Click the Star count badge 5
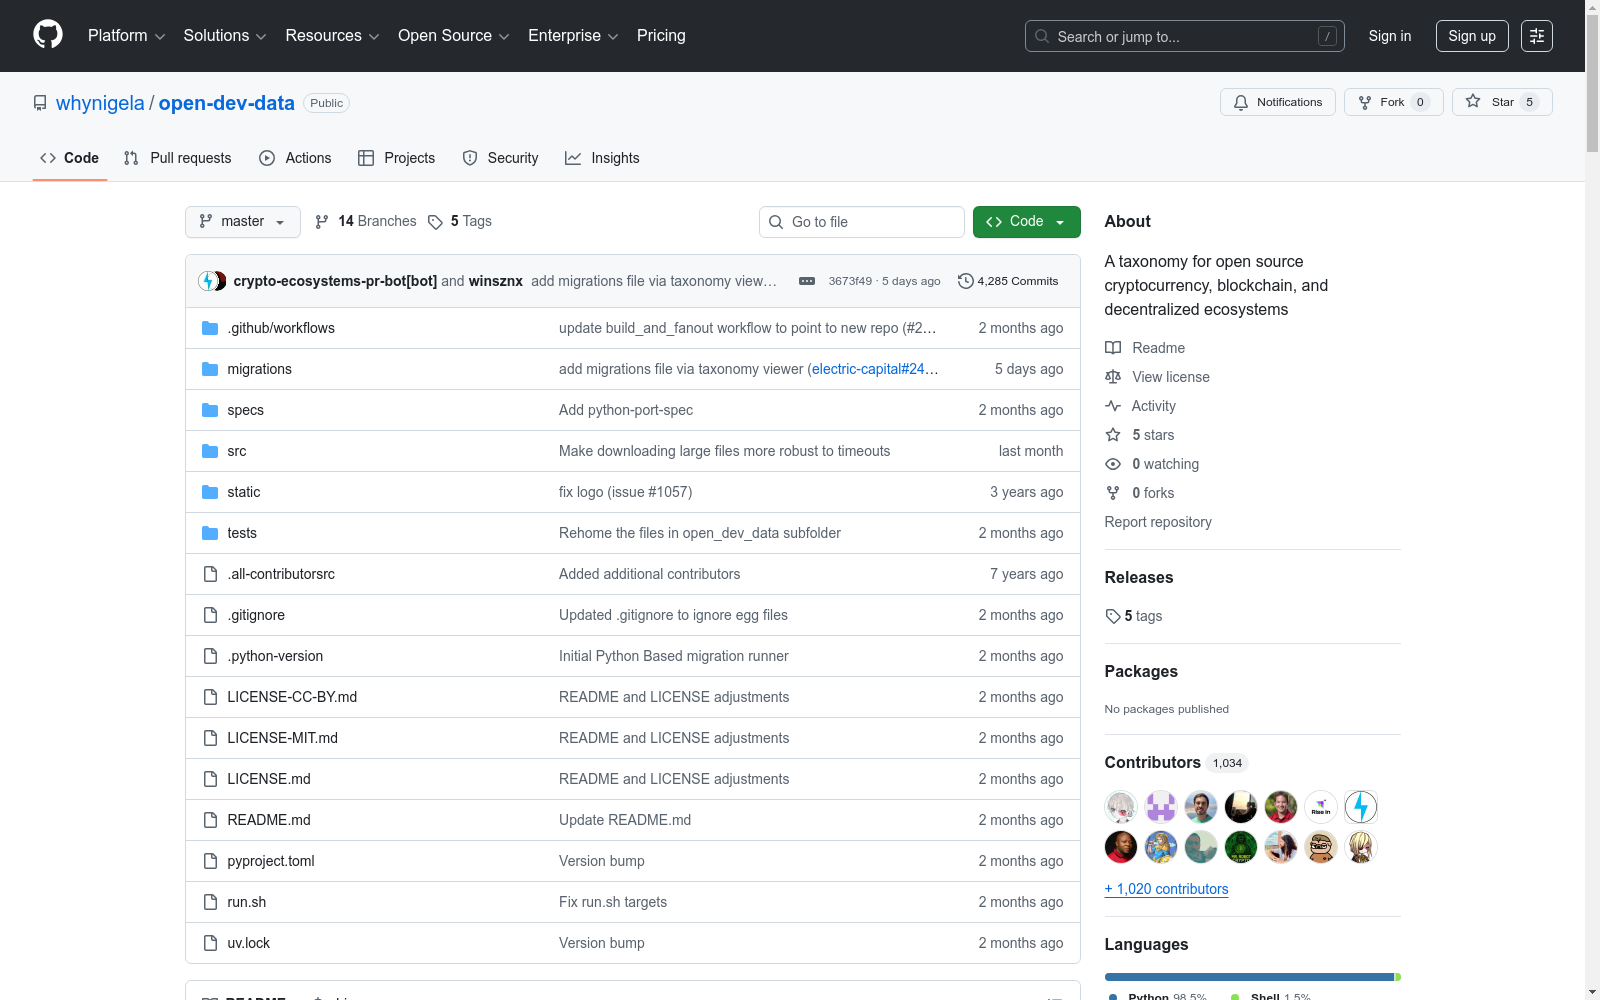Screen dimensions: 1600x1000 1529,102
